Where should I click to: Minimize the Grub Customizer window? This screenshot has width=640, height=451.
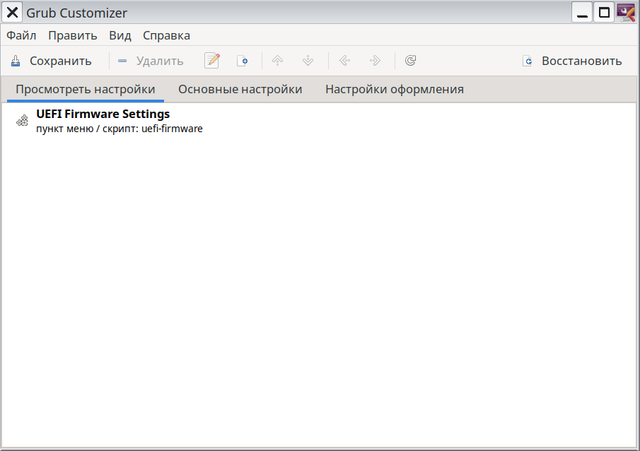click(582, 13)
